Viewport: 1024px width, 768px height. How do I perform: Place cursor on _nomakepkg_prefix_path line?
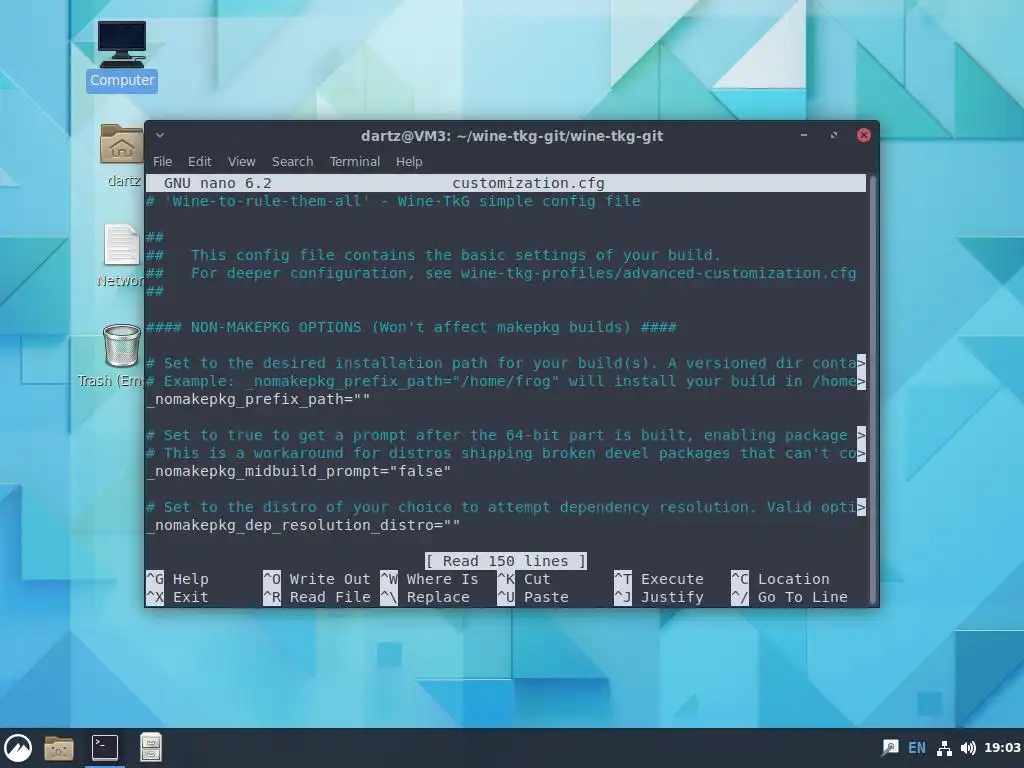click(x=259, y=400)
